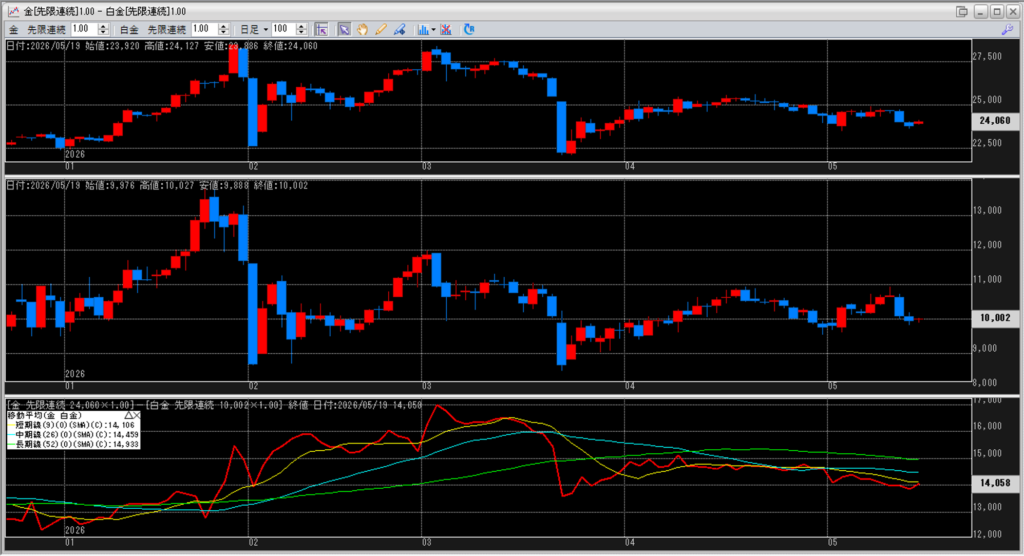Image resolution: width=1024 pixels, height=556 pixels.
Task: Increase the gold multiplier 1.00 spinner
Action: pyautogui.click(x=103, y=26)
